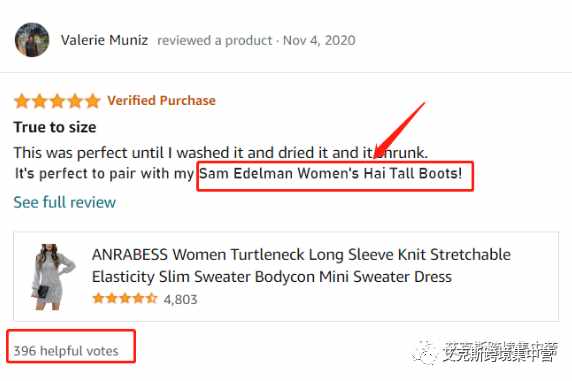Click the 396 helpful votes text
Screen dimensions: 572x381
coord(66,351)
